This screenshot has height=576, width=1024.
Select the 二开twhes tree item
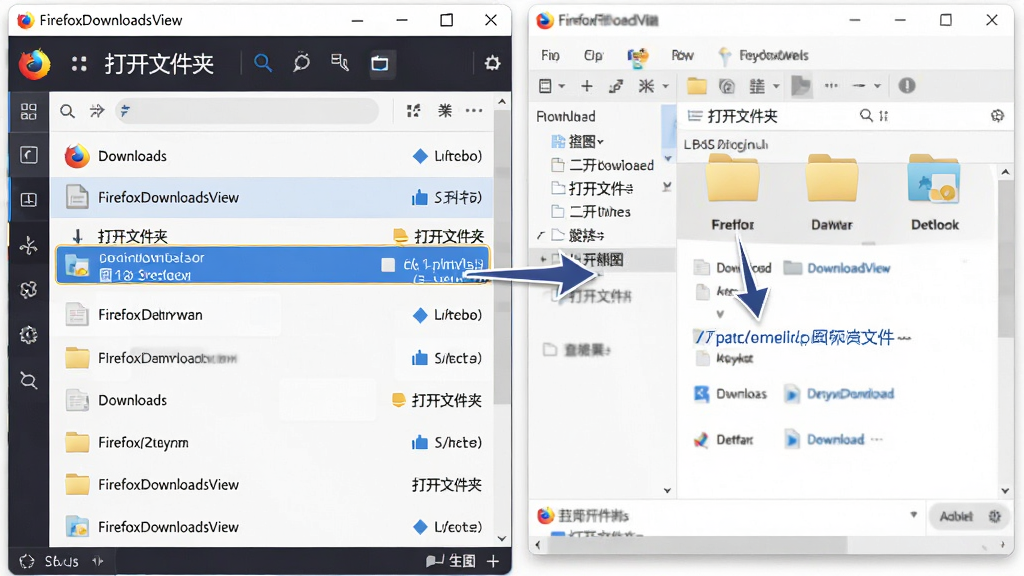(x=592, y=212)
